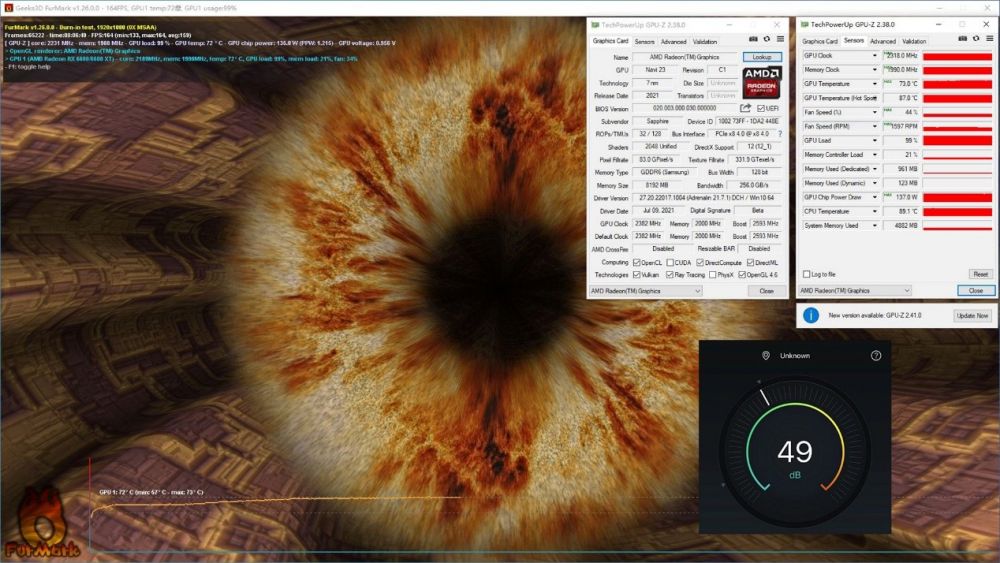
Task: Open Validation tab in the Sensors window
Action: pos(914,41)
